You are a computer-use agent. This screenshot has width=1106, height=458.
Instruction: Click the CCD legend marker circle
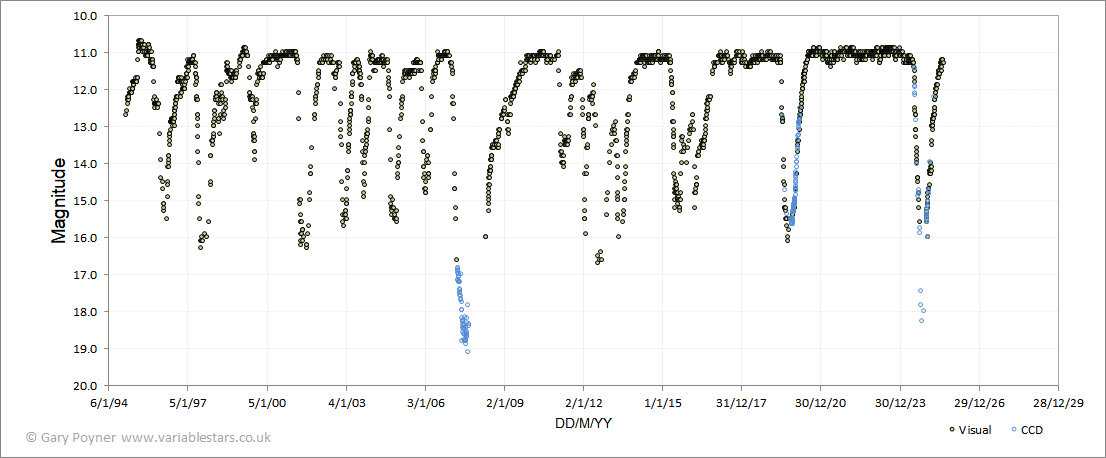click(x=1014, y=430)
